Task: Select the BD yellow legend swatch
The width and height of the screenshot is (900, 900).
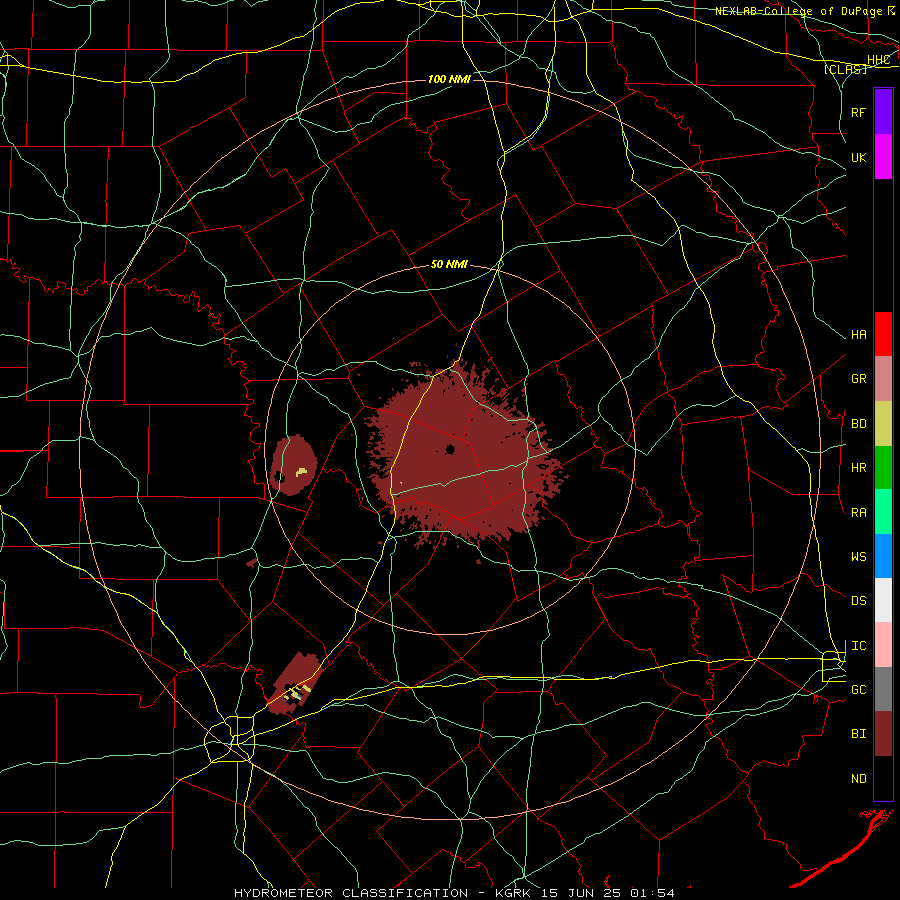Action: point(883,424)
